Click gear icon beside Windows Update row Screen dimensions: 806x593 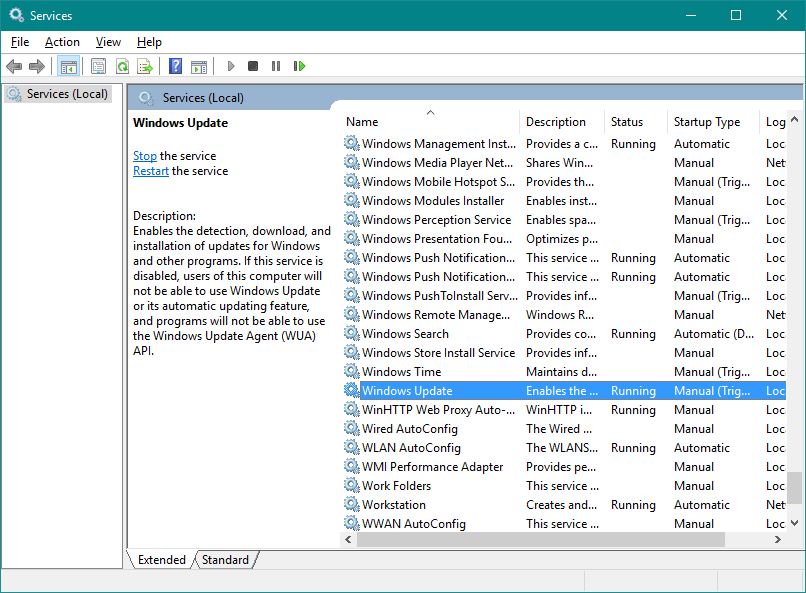coord(352,391)
